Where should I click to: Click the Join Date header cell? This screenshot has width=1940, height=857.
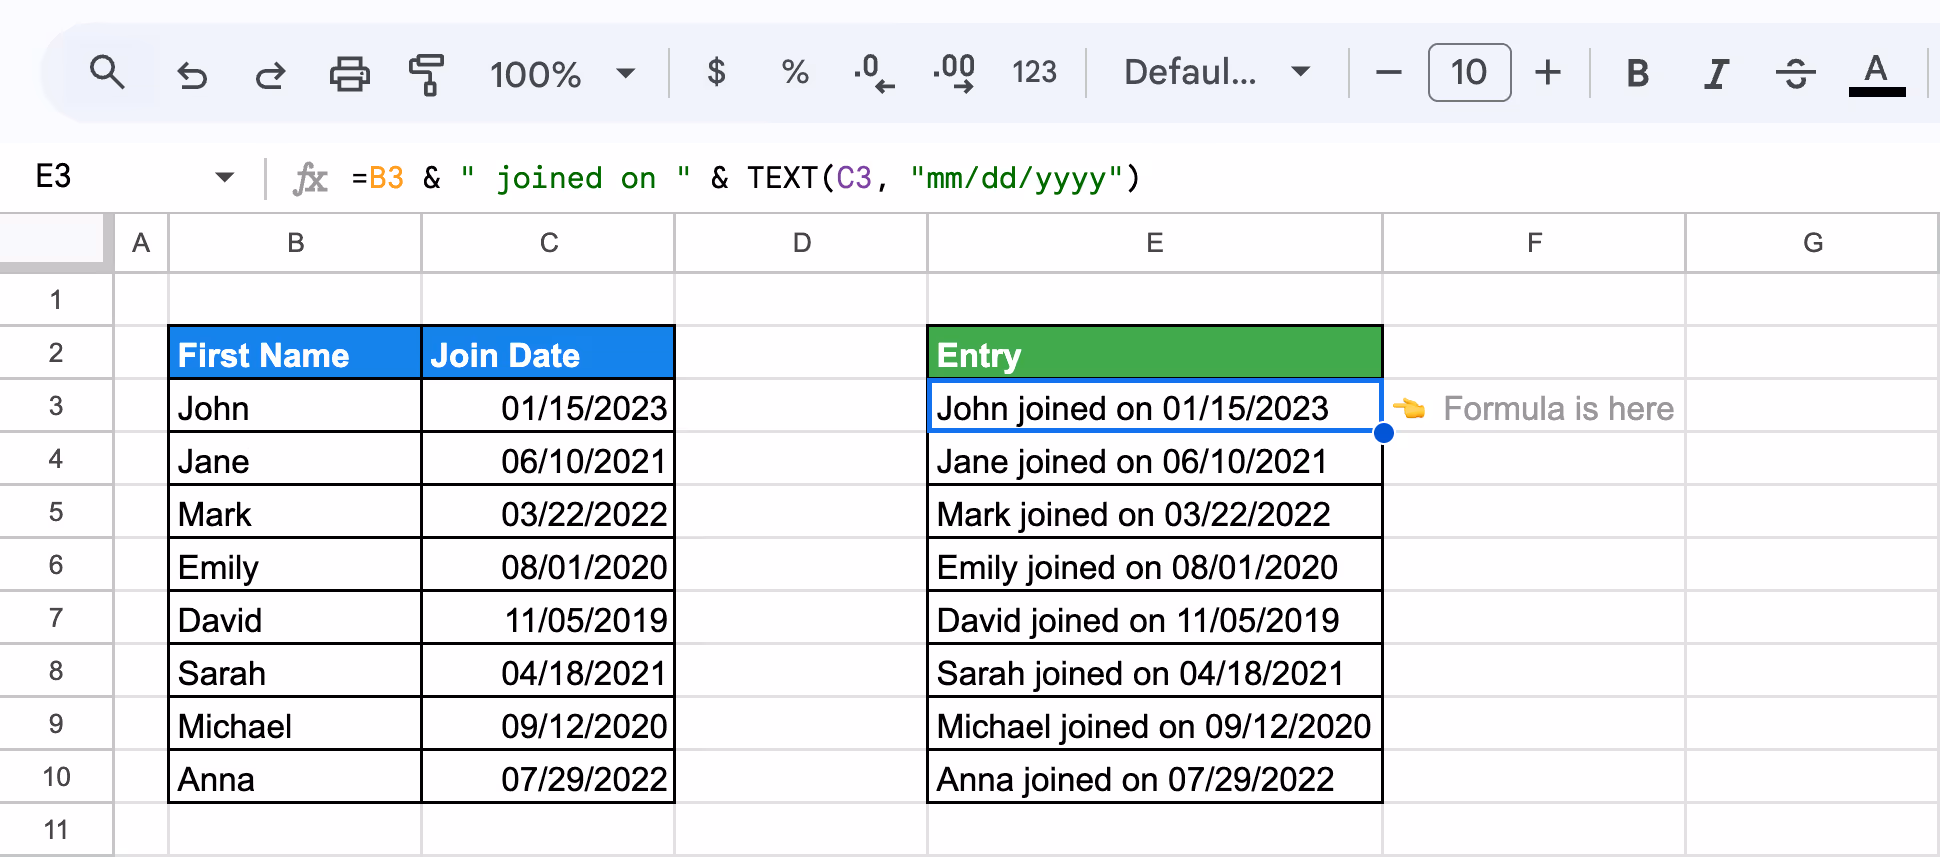click(548, 353)
